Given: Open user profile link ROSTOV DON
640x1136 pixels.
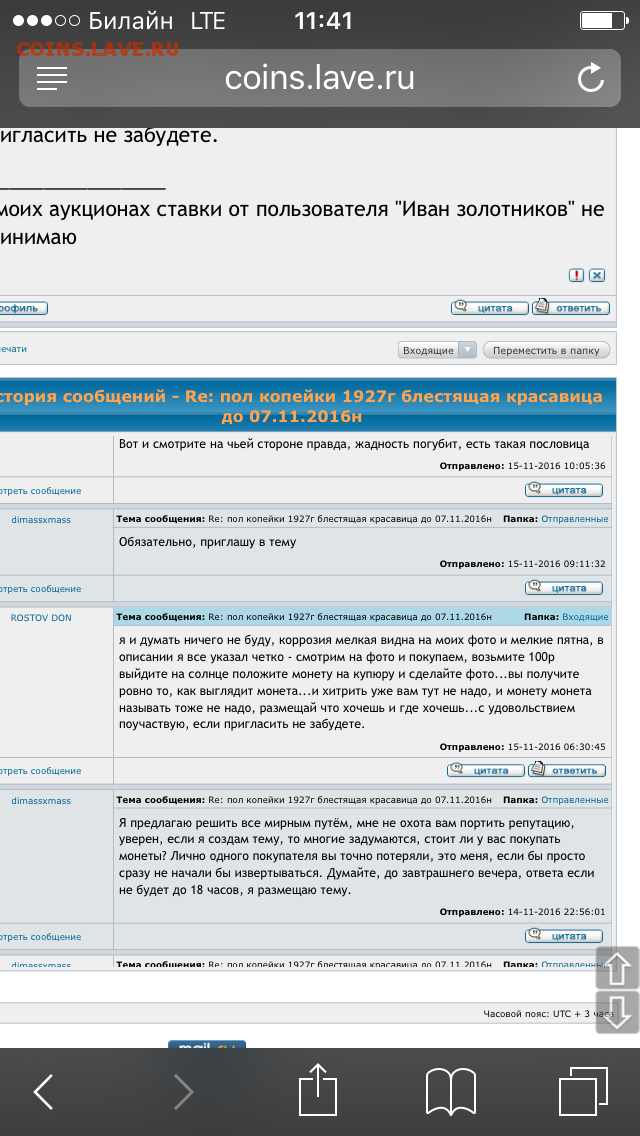Looking at the screenshot, I should (41, 617).
